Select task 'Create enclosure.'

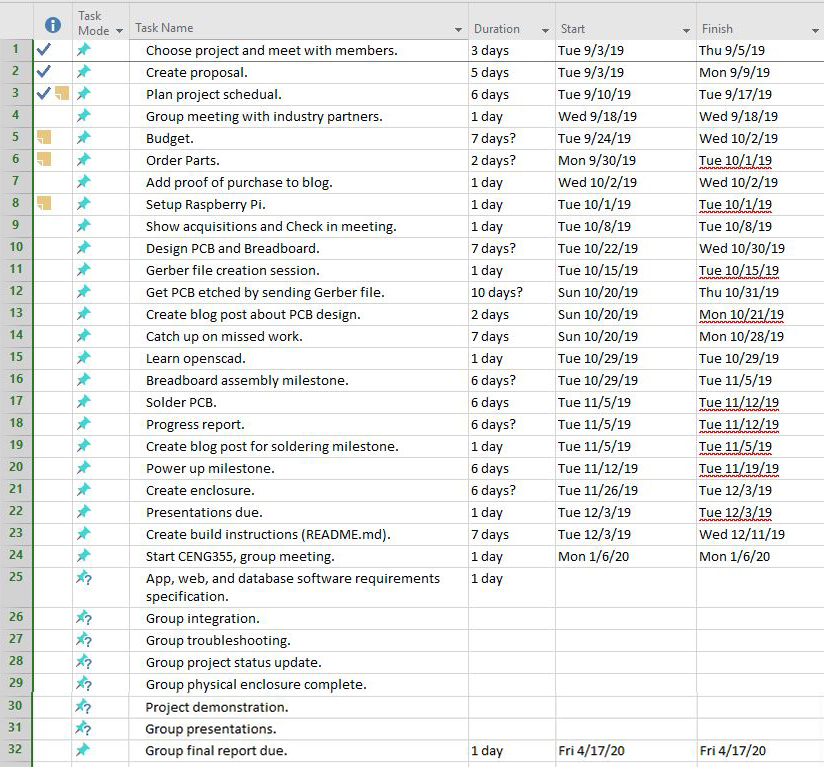200,490
